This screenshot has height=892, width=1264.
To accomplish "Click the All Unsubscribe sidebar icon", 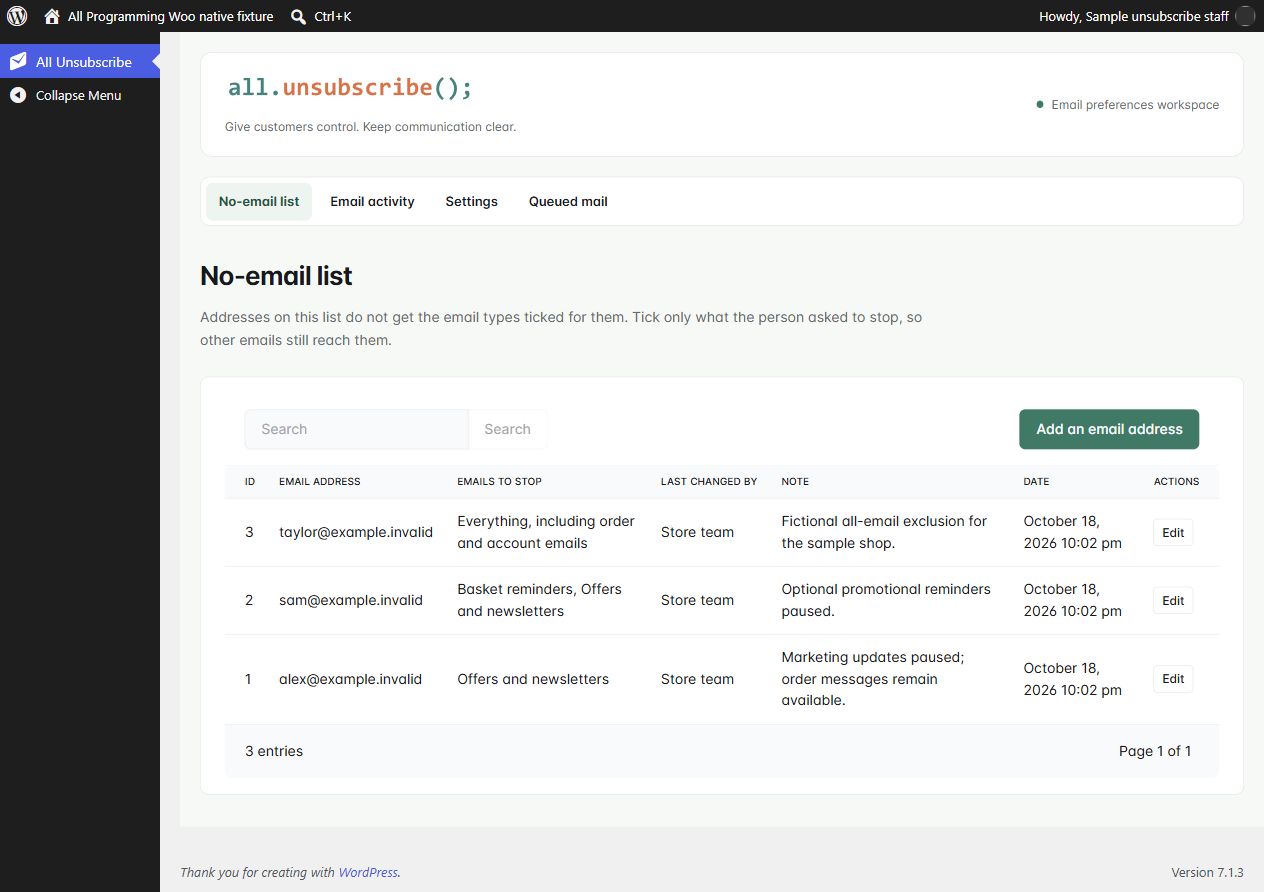I will coord(18,62).
